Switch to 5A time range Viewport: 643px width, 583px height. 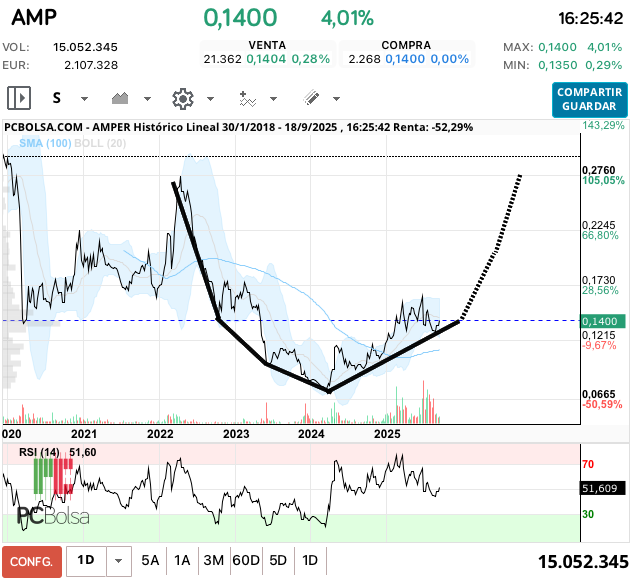(x=150, y=560)
